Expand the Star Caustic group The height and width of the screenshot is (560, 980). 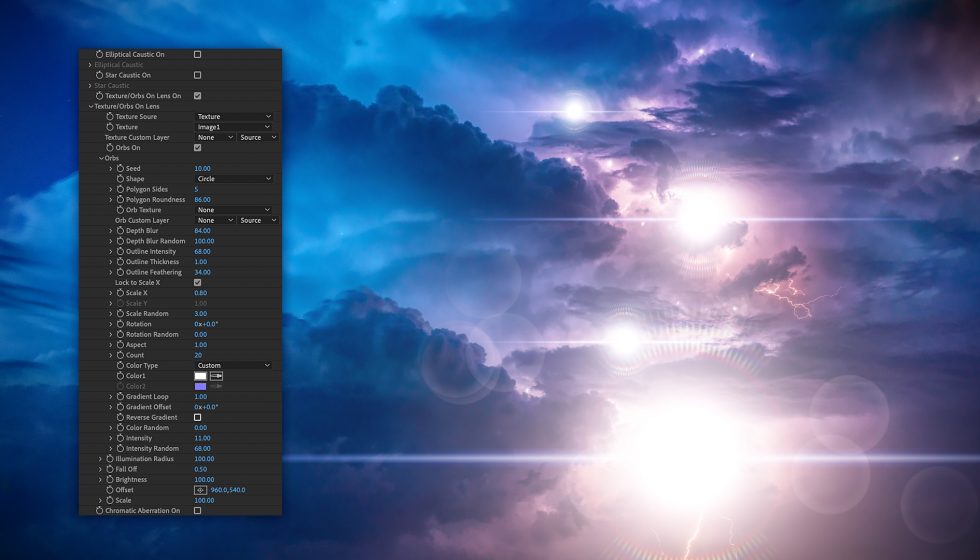(89, 86)
